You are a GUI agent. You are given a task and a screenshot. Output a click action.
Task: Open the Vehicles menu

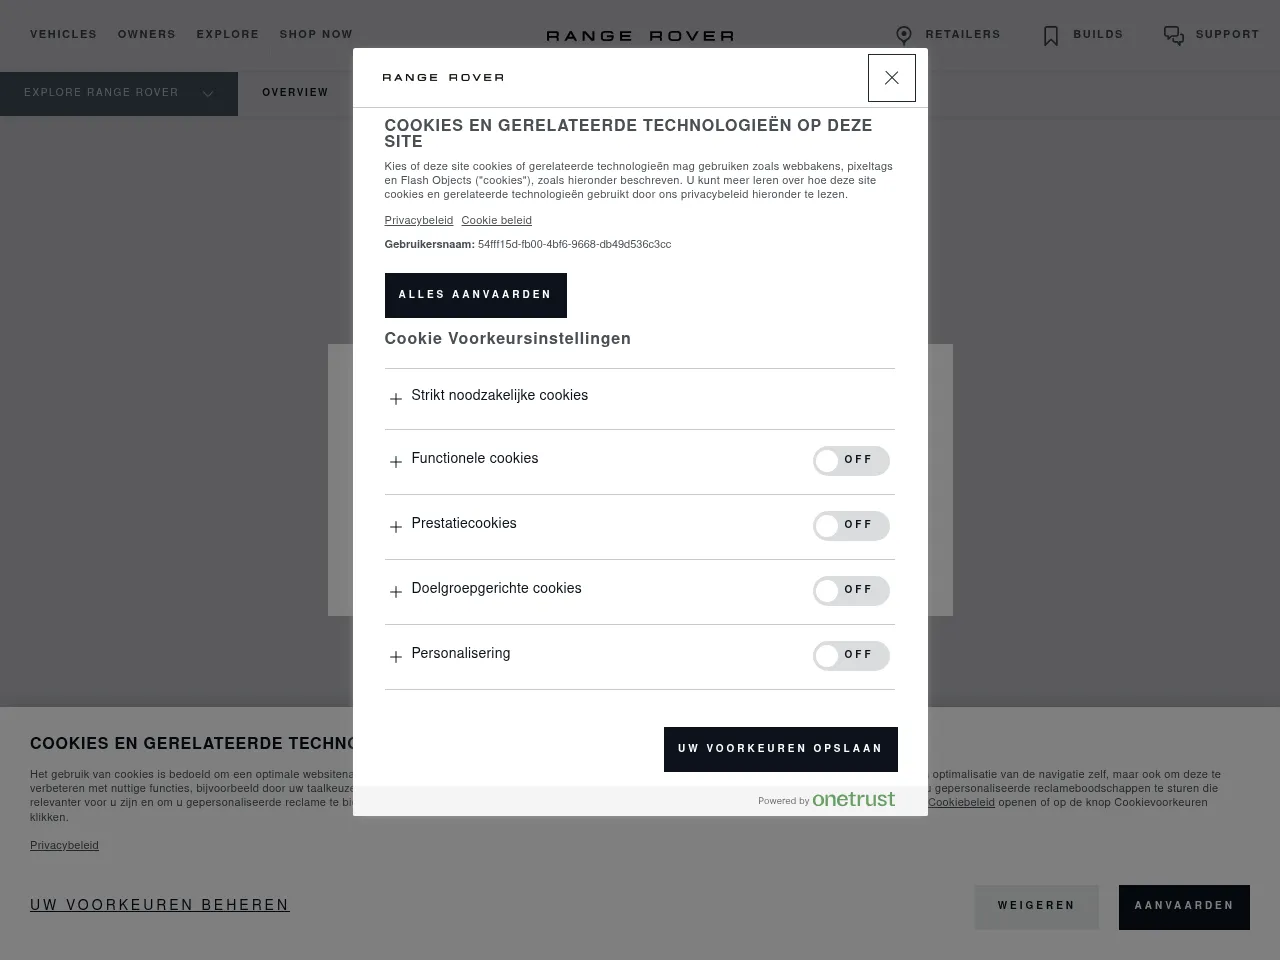click(63, 34)
